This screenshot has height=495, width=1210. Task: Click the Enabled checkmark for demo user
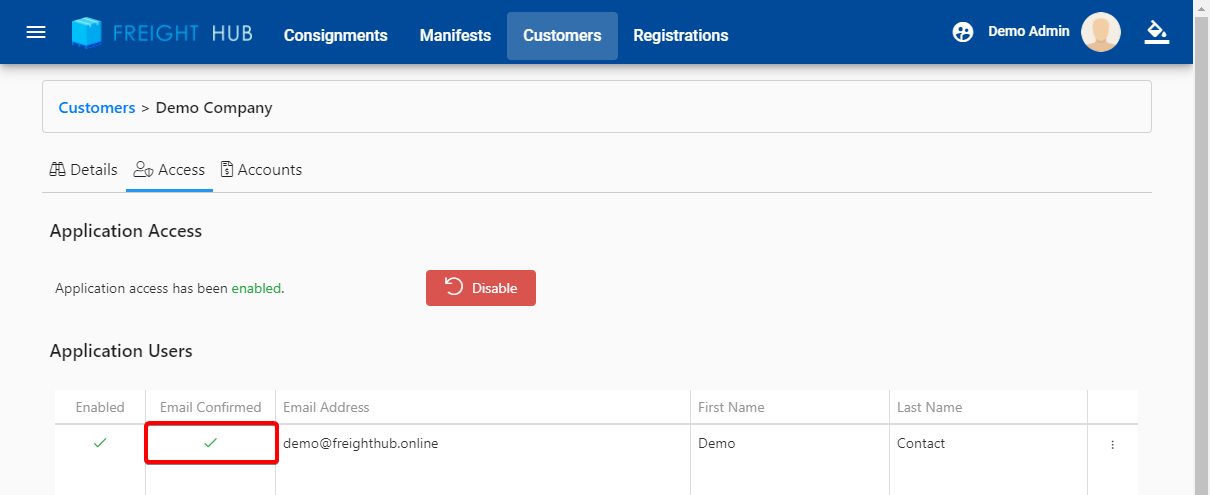coord(100,443)
